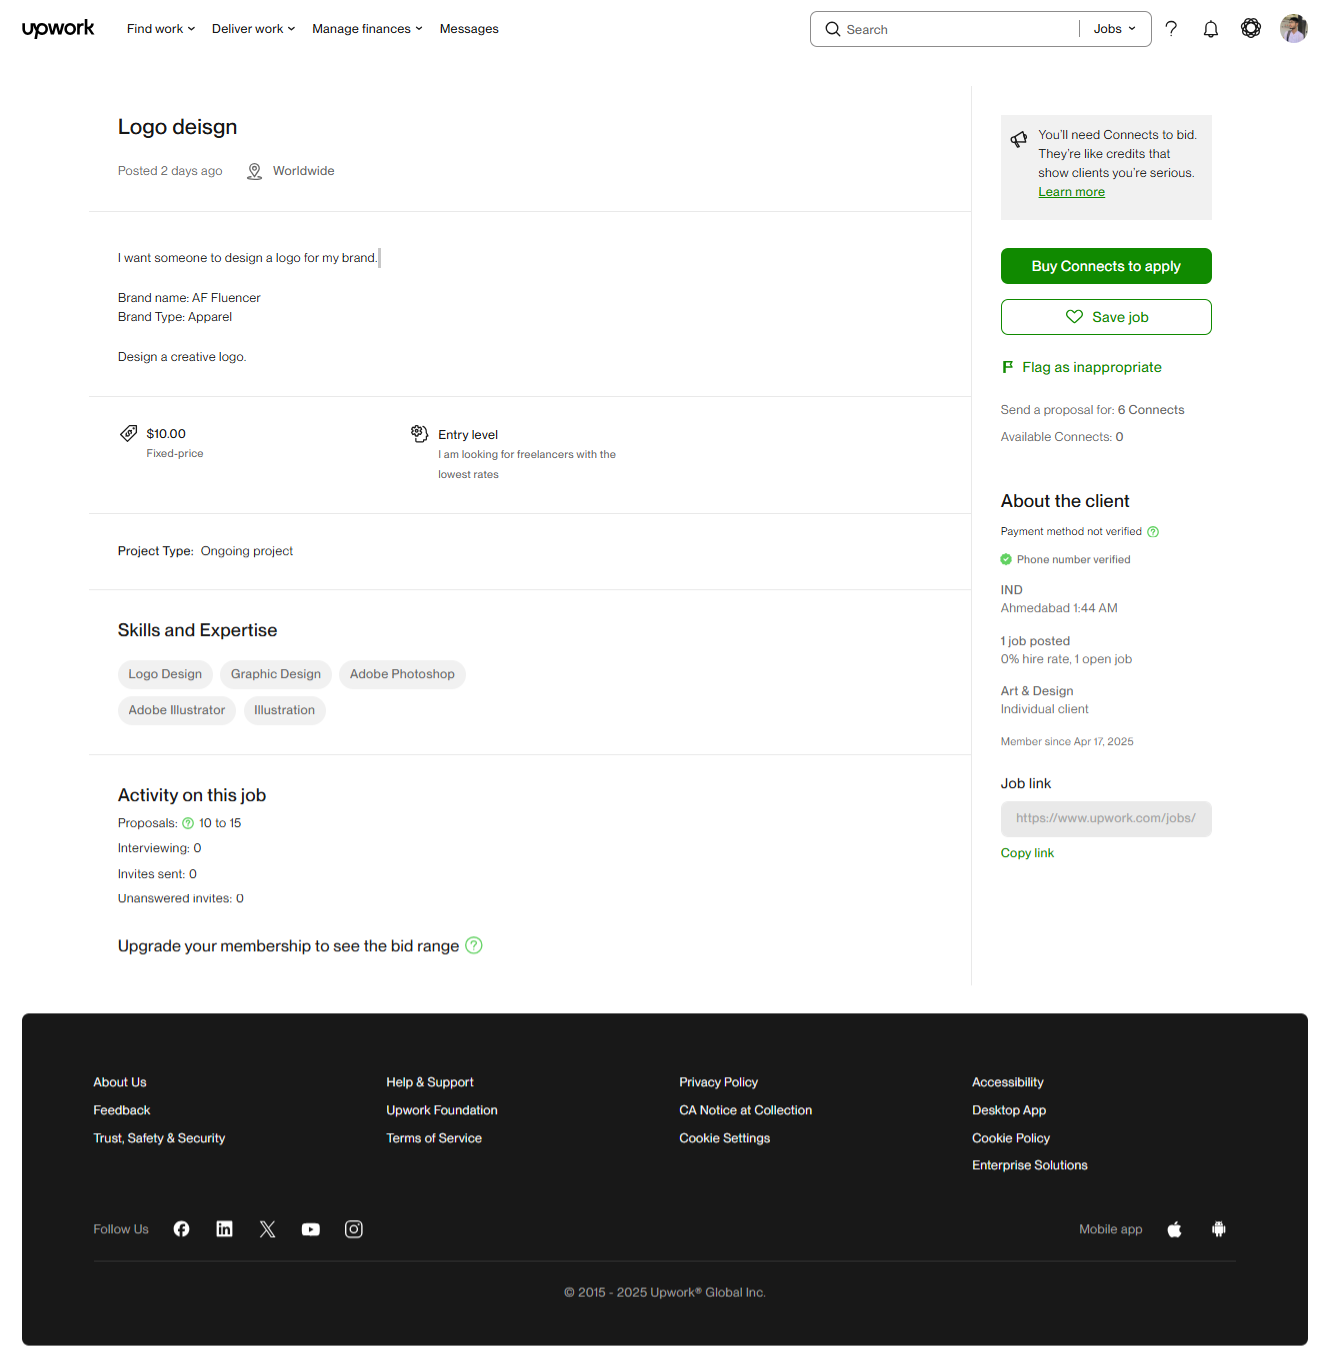Image resolution: width=1330 pixels, height=1369 pixels.
Task: Open the Jobs search category dropdown
Action: tap(1114, 29)
